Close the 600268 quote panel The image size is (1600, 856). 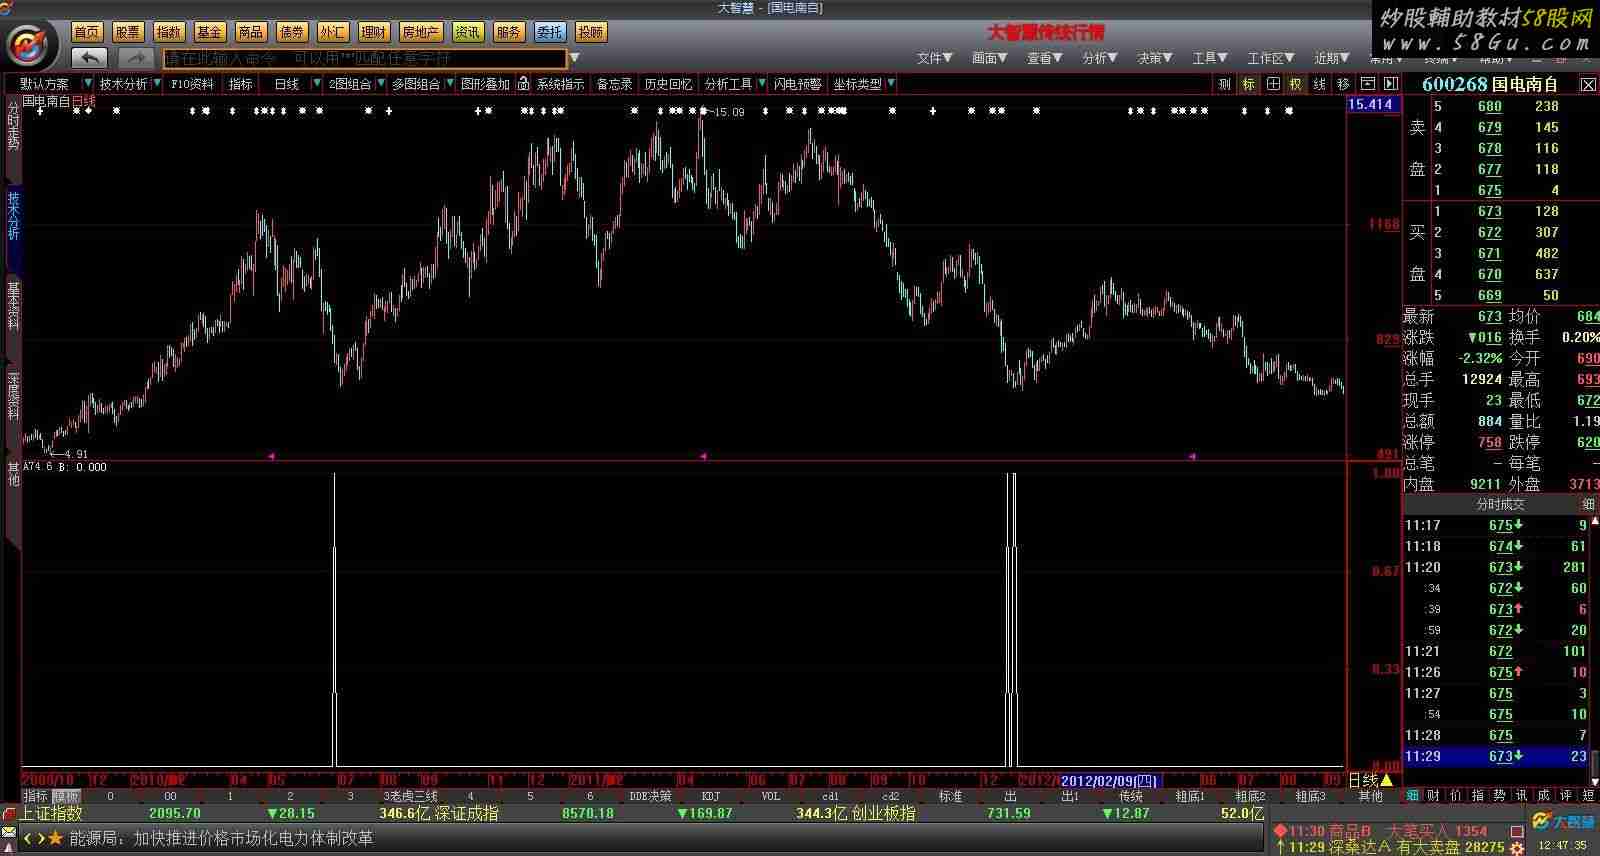point(1588,85)
